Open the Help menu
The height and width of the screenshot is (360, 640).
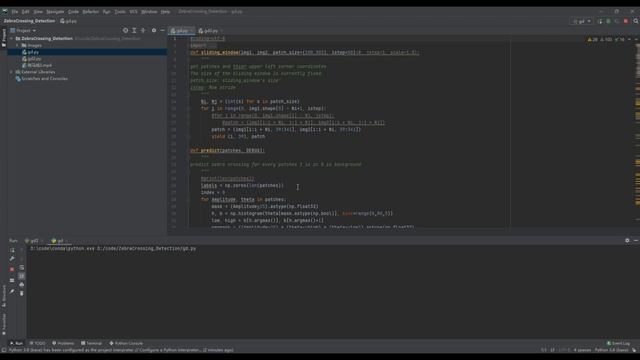coord(165,12)
